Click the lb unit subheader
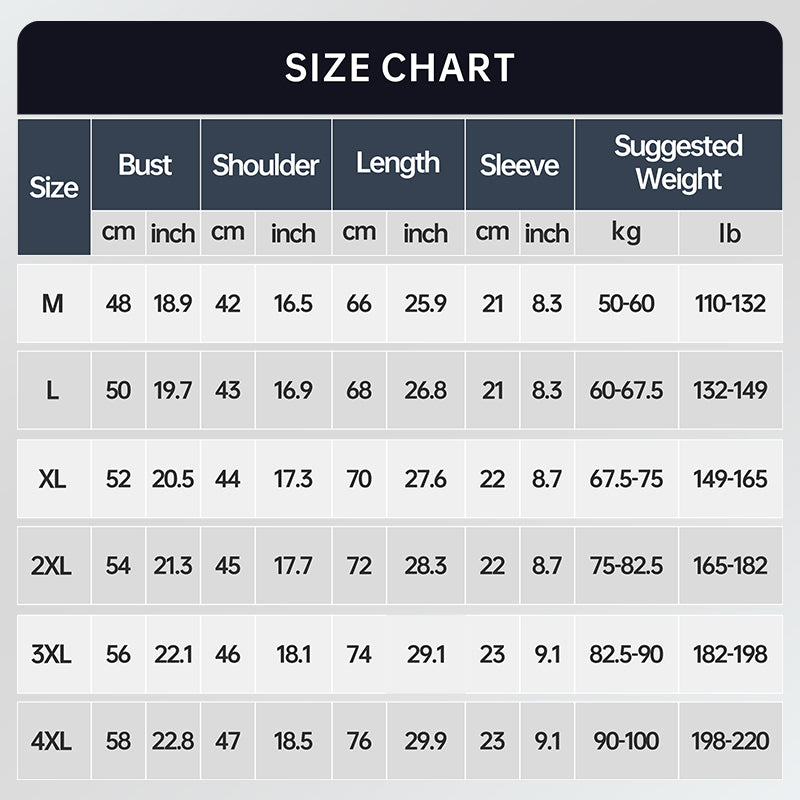Screen dimensions: 800x800 click(730, 233)
